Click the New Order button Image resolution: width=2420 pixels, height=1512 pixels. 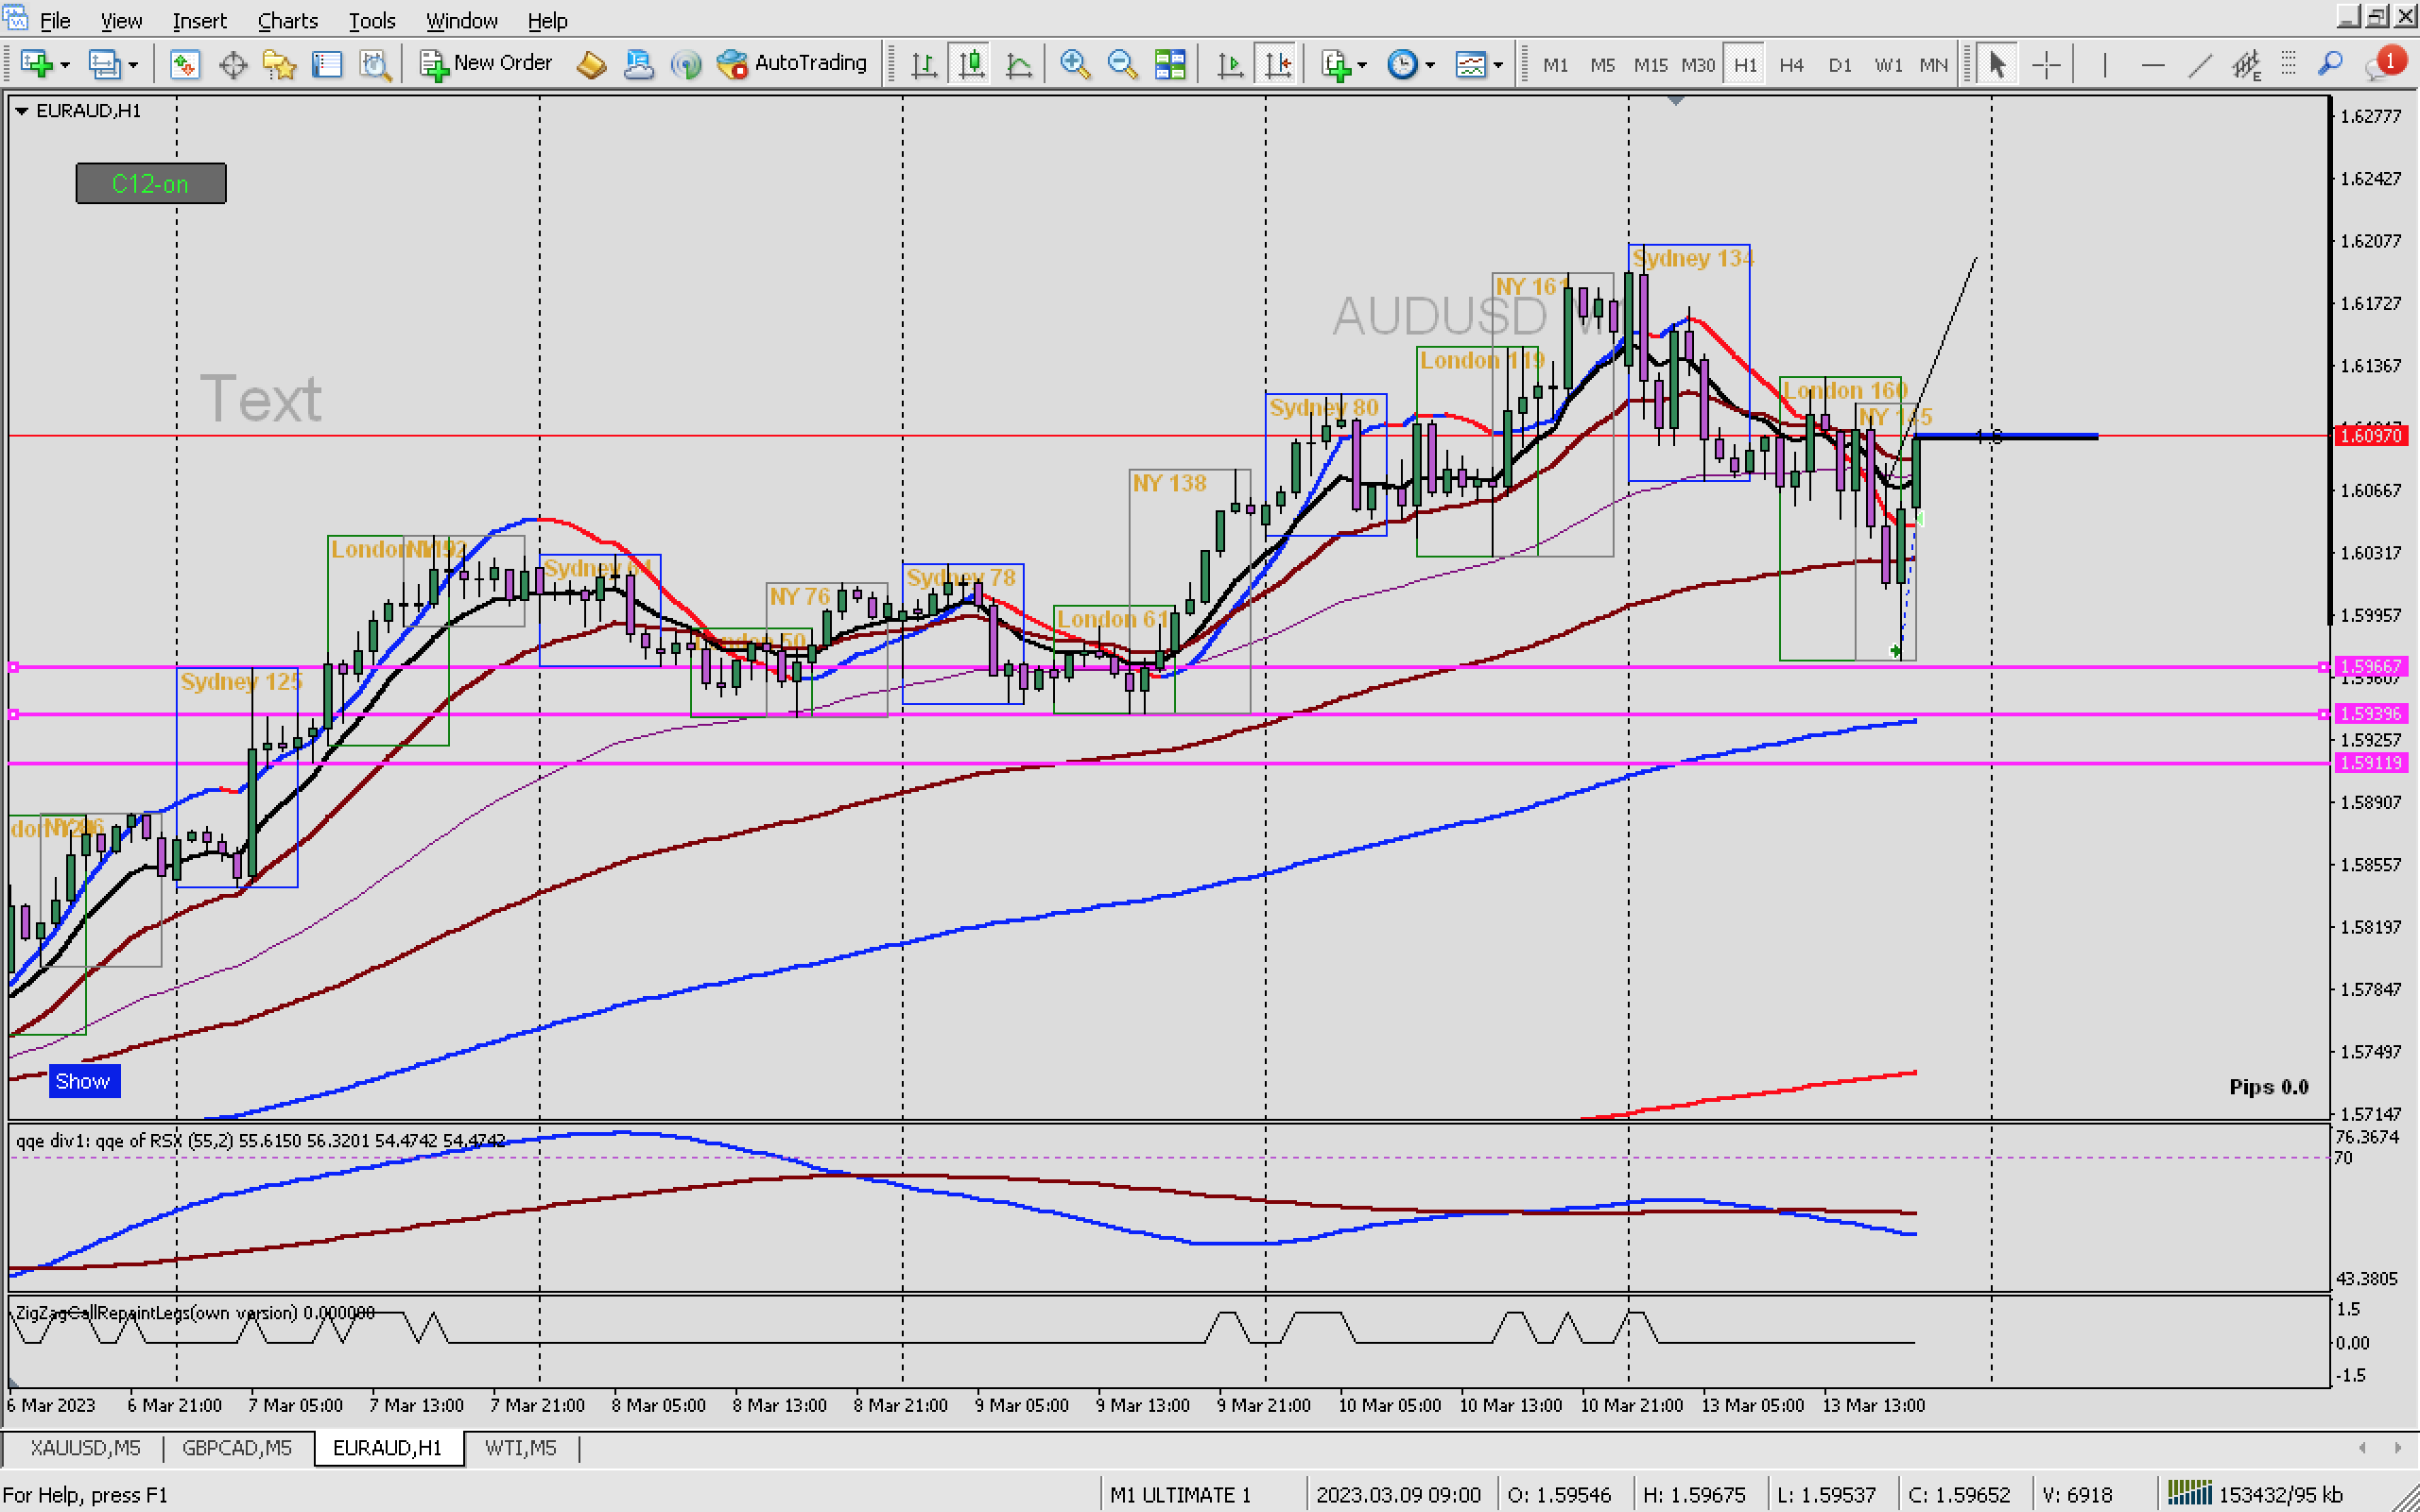point(486,63)
